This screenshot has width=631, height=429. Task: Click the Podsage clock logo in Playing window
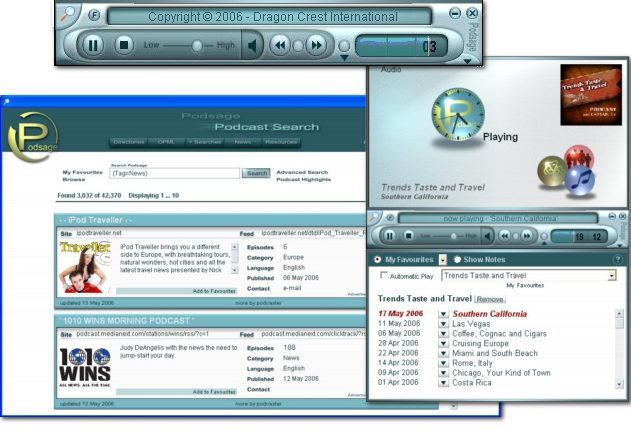coord(458,115)
